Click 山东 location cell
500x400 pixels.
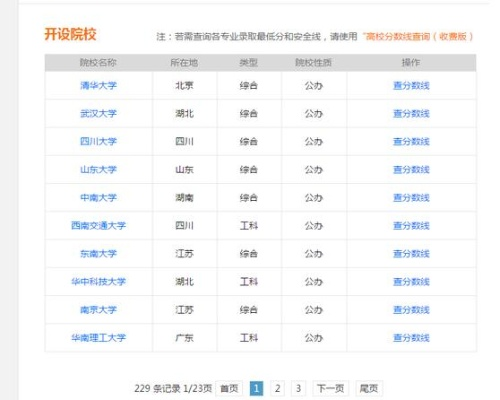pyautogui.click(x=184, y=170)
